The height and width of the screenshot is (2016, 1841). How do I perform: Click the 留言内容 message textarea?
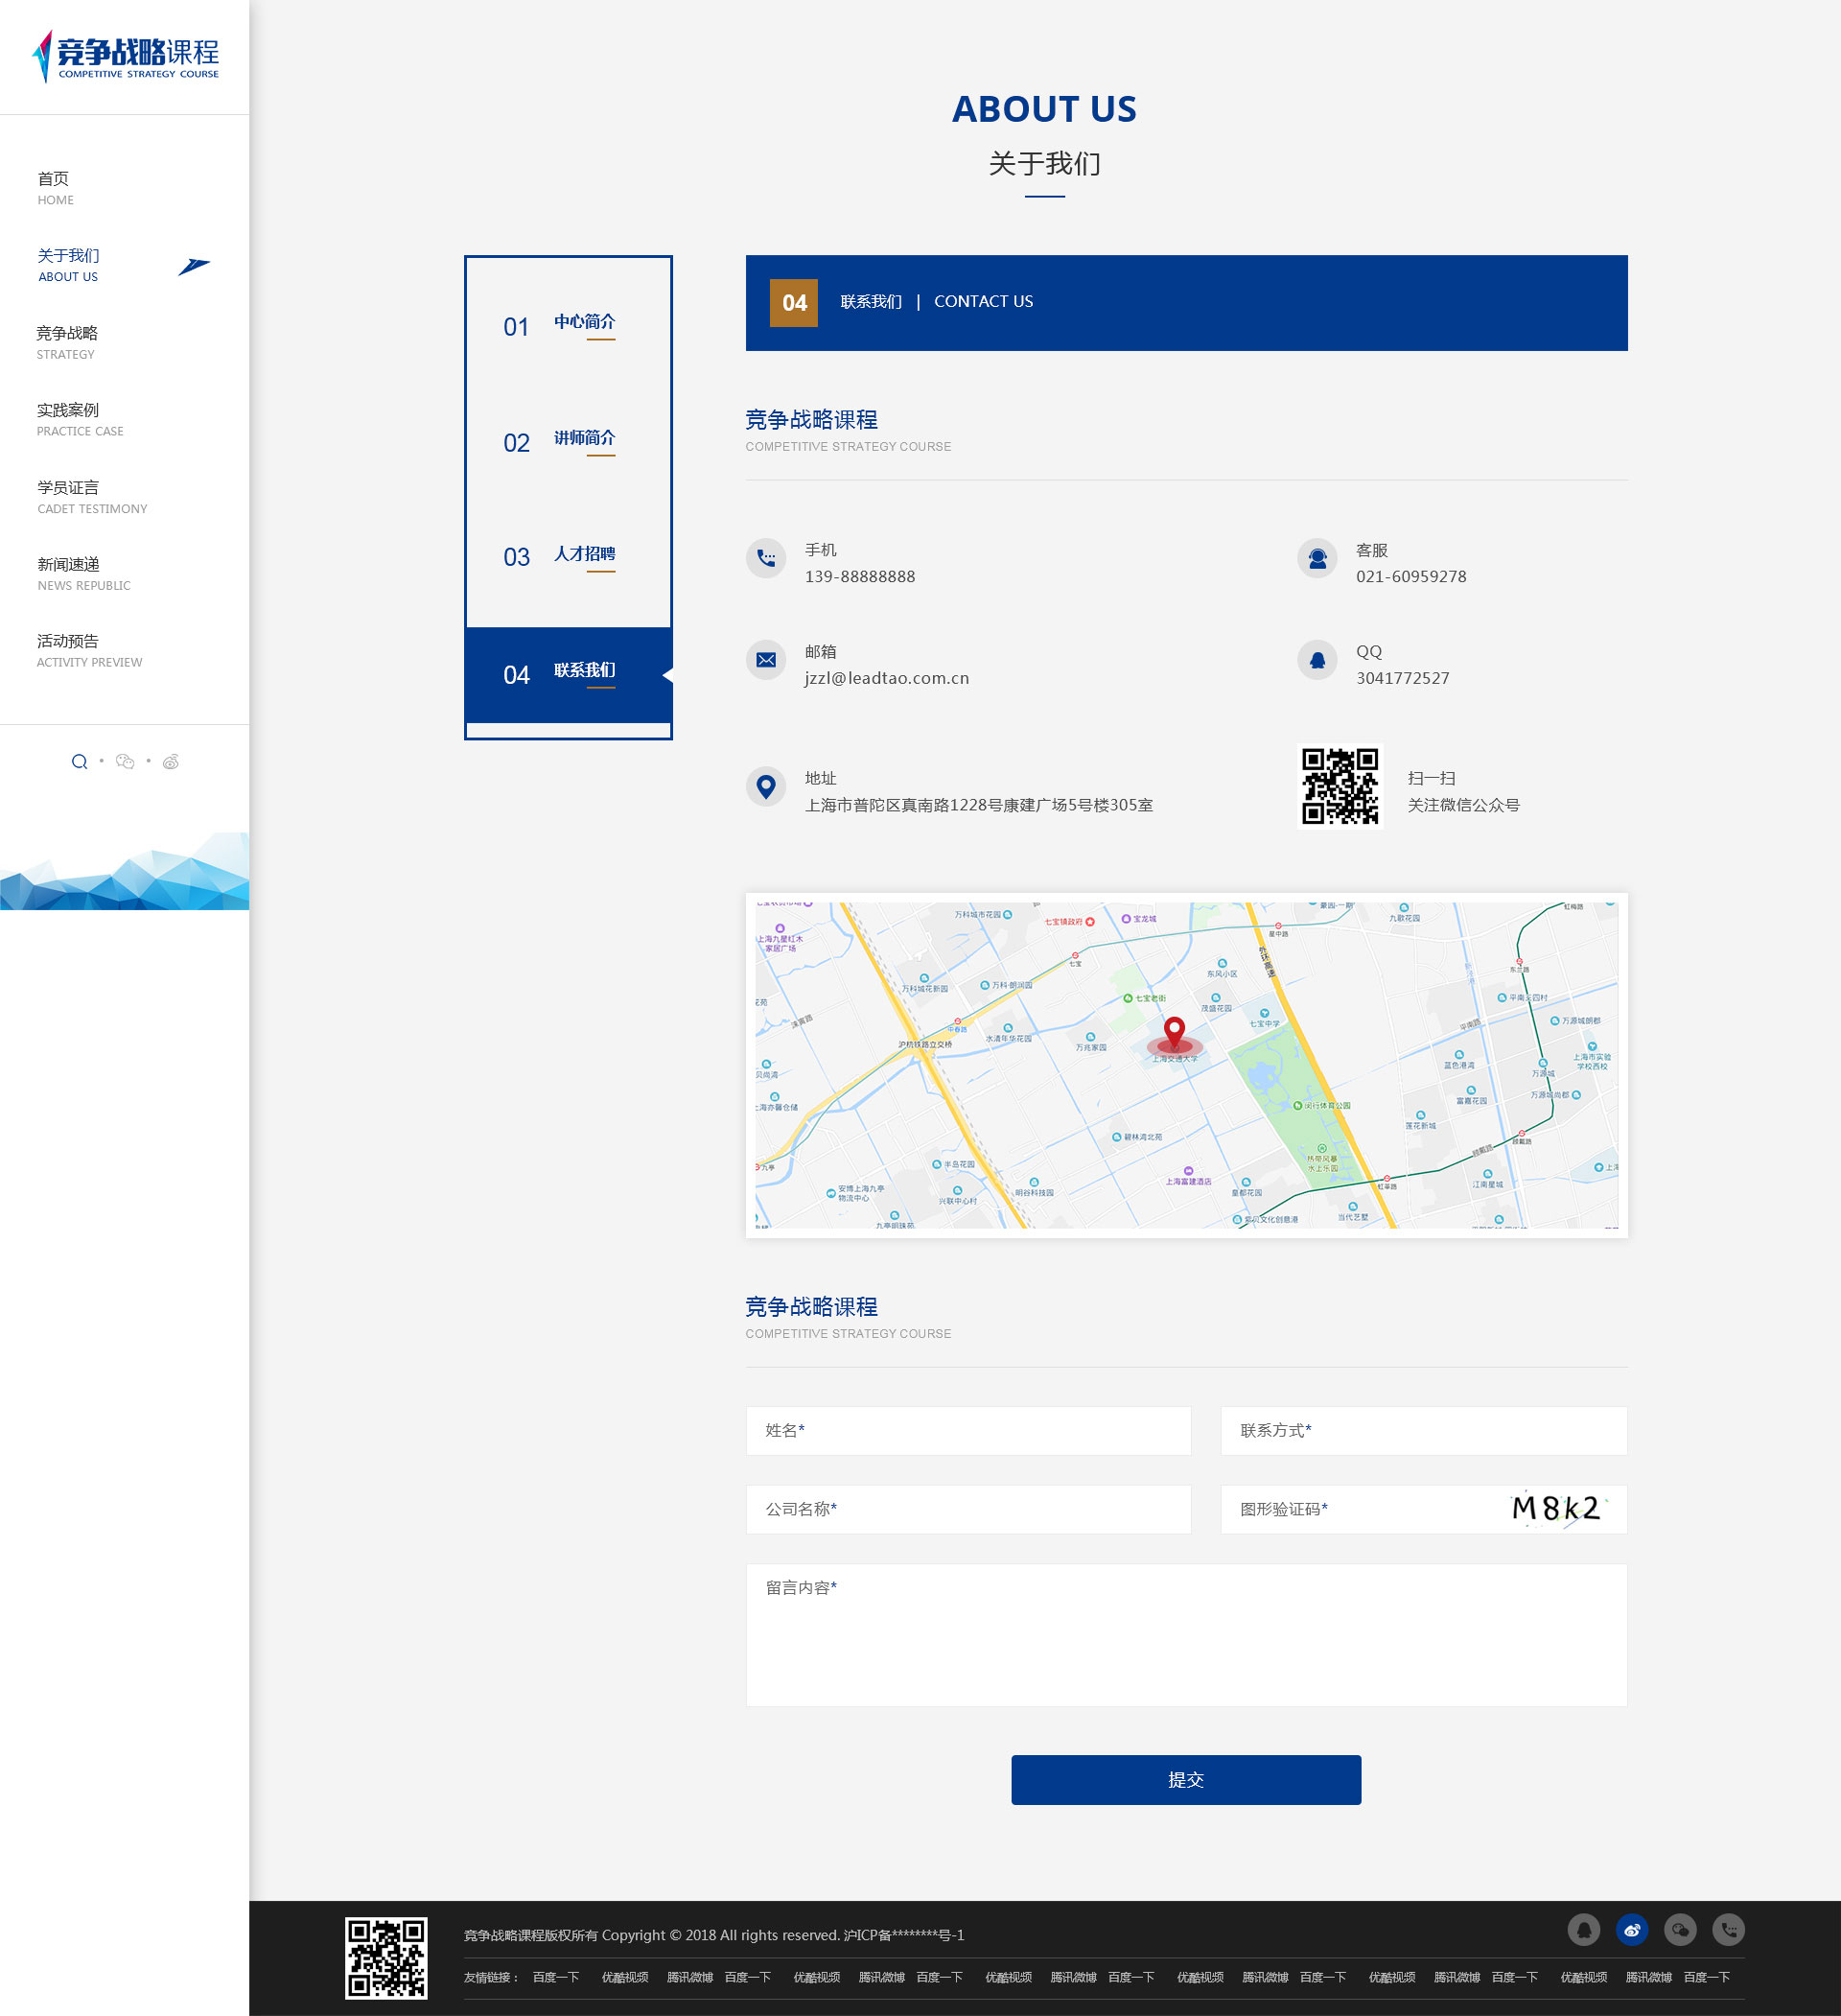click(x=1185, y=1634)
